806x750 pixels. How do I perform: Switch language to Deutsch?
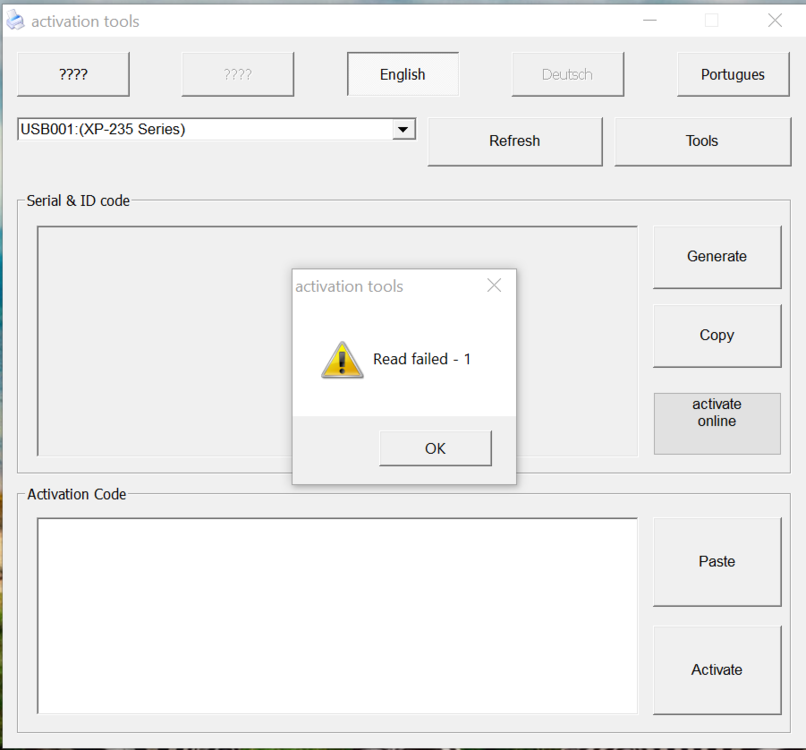567,74
